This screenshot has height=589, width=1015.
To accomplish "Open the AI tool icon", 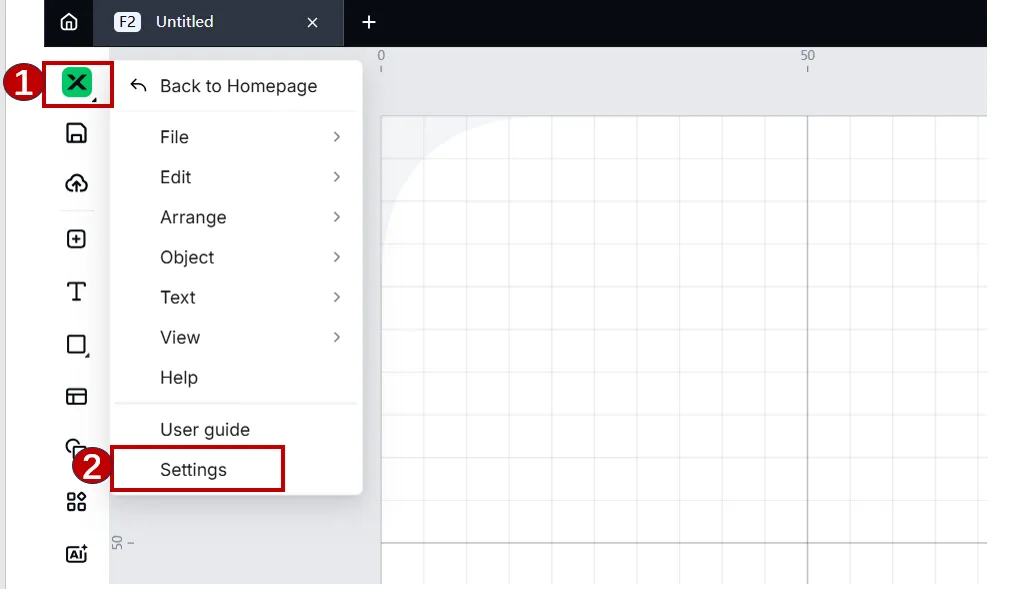I will click(76, 553).
